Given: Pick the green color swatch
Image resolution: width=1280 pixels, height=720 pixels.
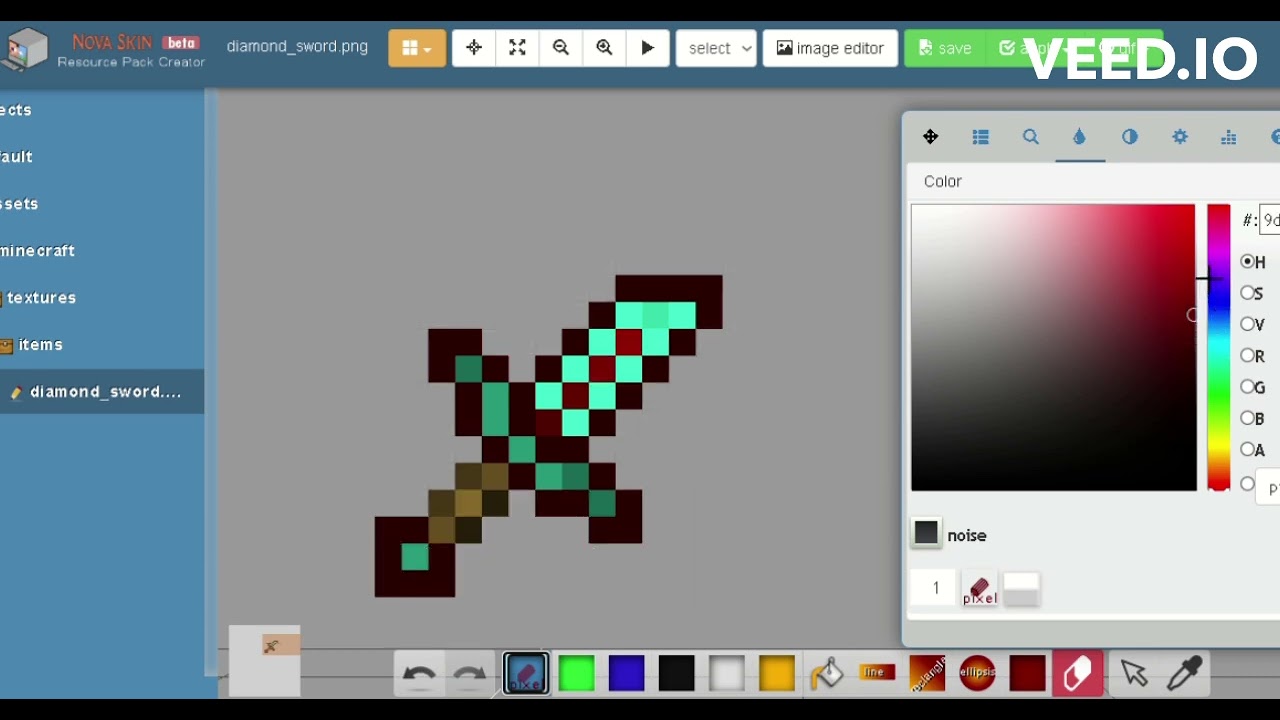Looking at the screenshot, I should pos(576,673).
